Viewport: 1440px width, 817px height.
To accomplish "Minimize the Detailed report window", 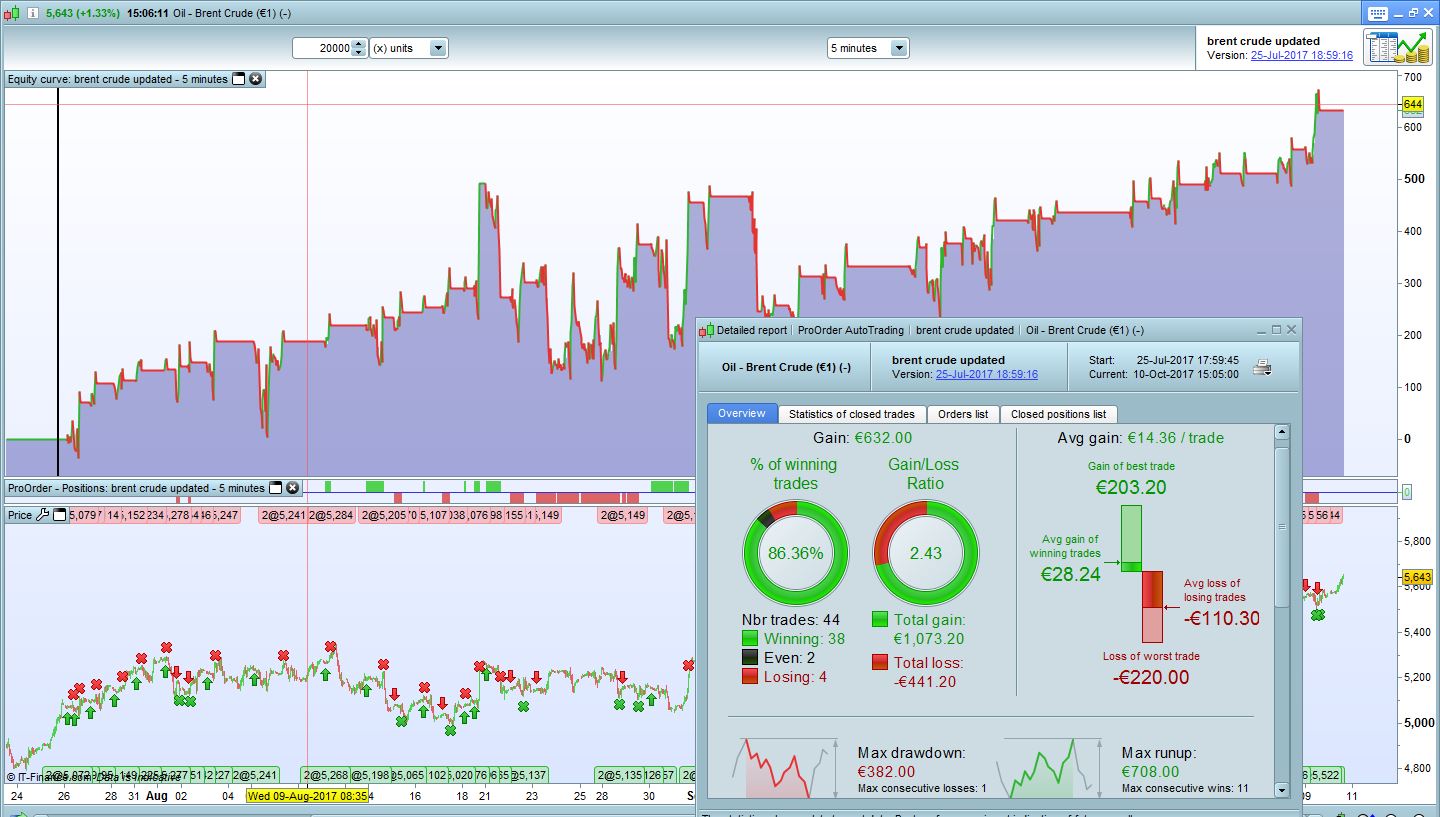I will (x=1259, y=329).
